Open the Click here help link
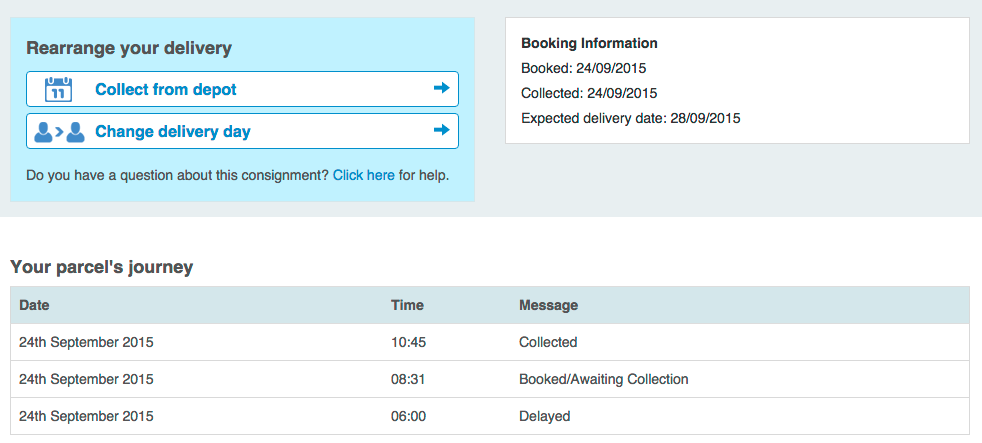This screenshot has height=443, width=982. pos(364,175)
